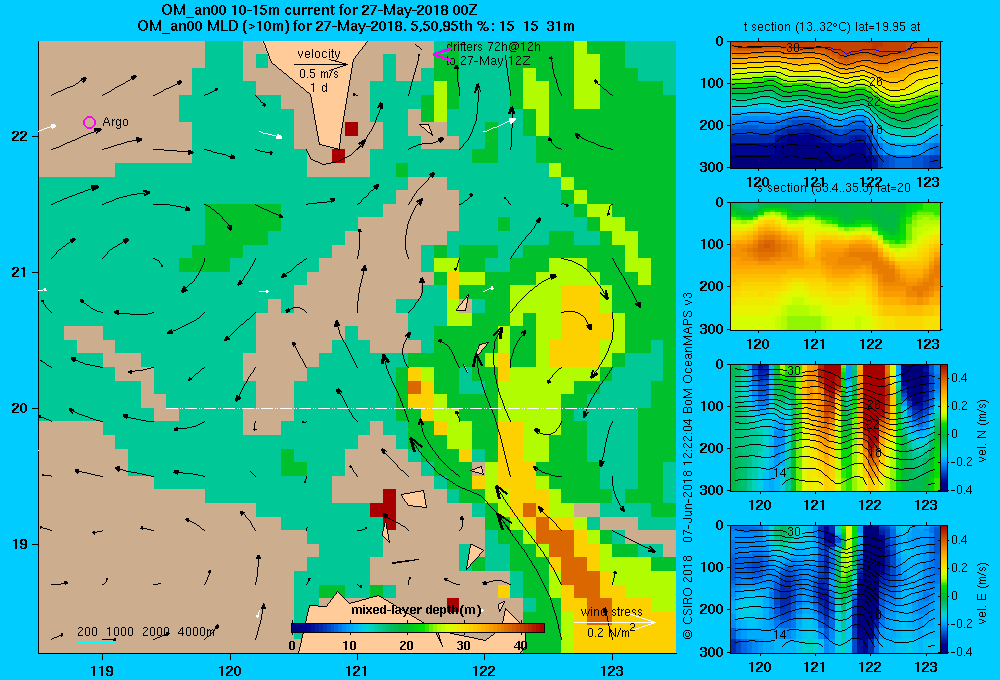Click the '-0.4' tick on vel. E colorbar
The height and width of the screenshot is (680, 1000).
(962, 651)
